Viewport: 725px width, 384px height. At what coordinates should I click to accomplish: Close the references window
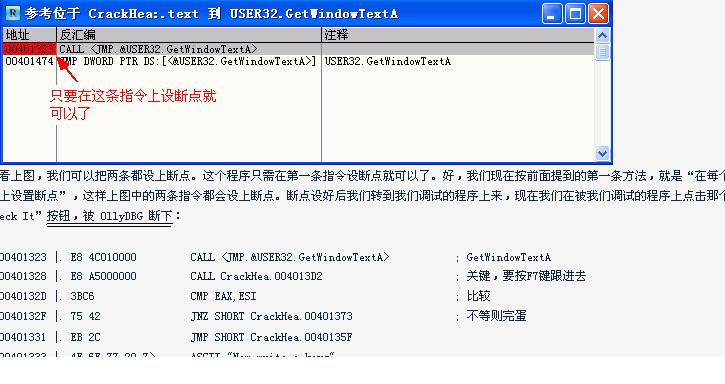point(598,13)
